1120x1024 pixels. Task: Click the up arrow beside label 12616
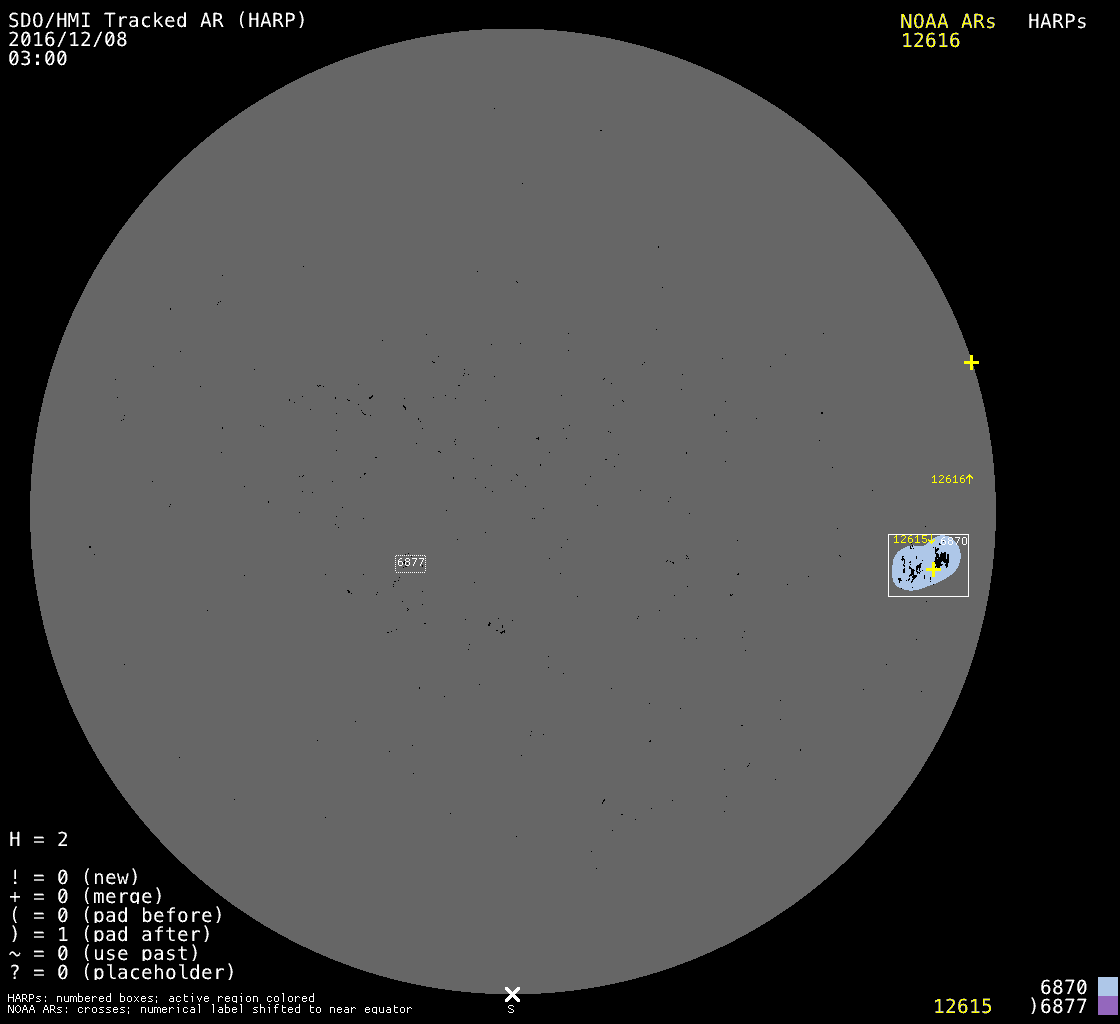pos(969,479)
